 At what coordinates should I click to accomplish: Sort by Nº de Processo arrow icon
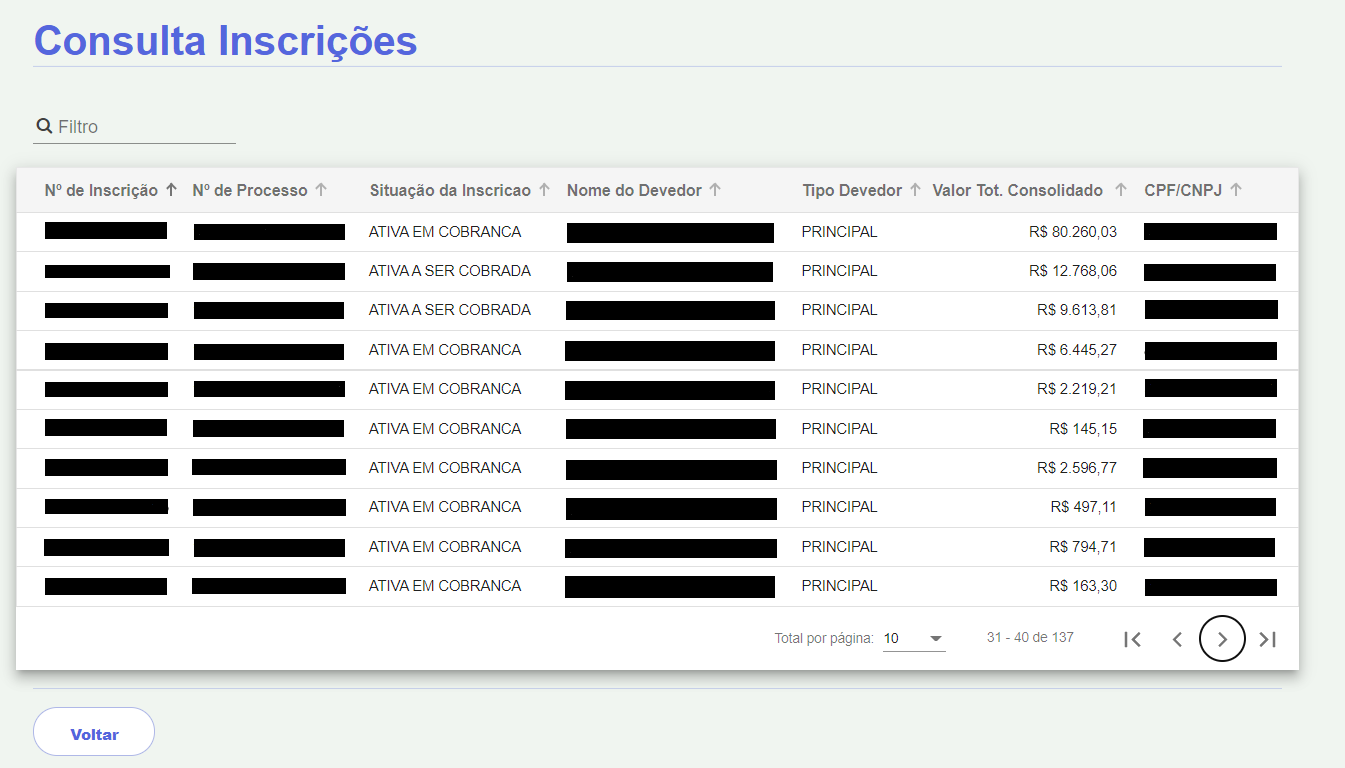pyautogui.click(x=321, y=190)
